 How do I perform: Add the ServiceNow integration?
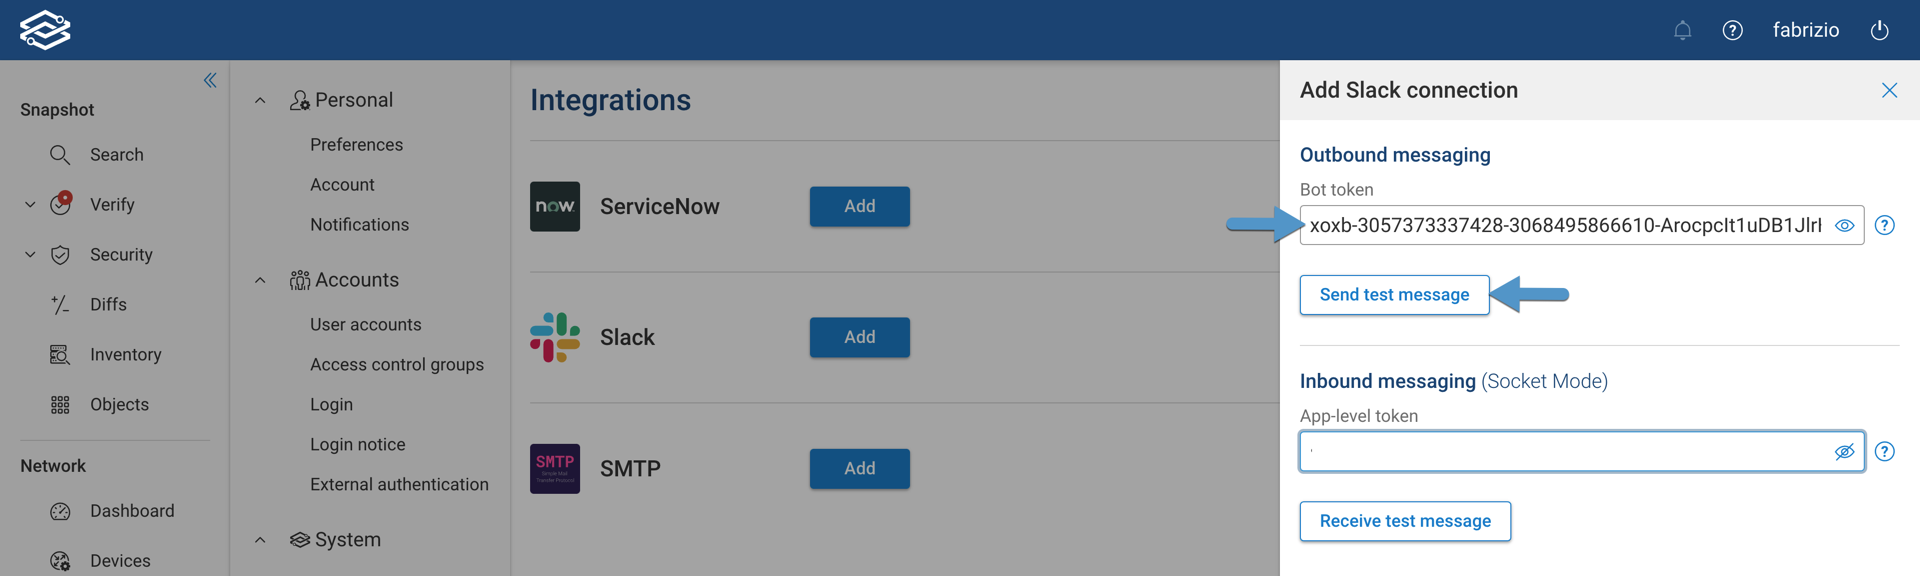click(x=859, y=207)
